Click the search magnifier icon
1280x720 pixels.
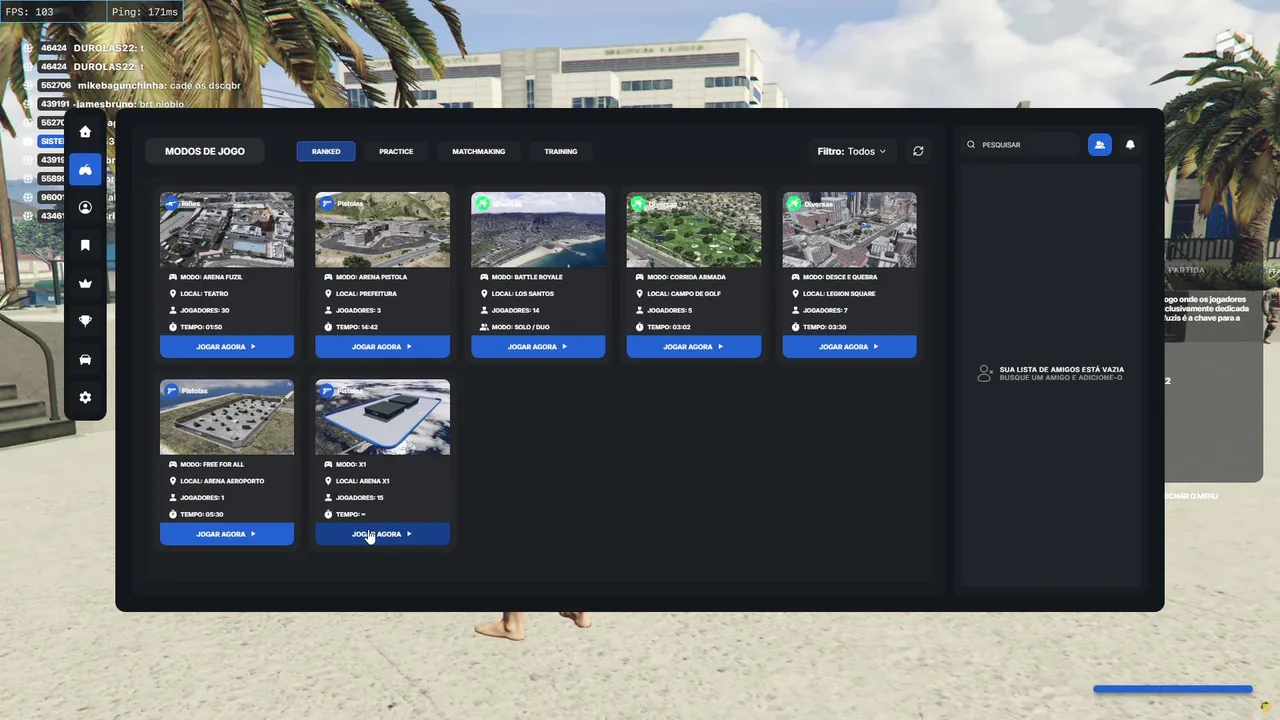pos(971,145)
